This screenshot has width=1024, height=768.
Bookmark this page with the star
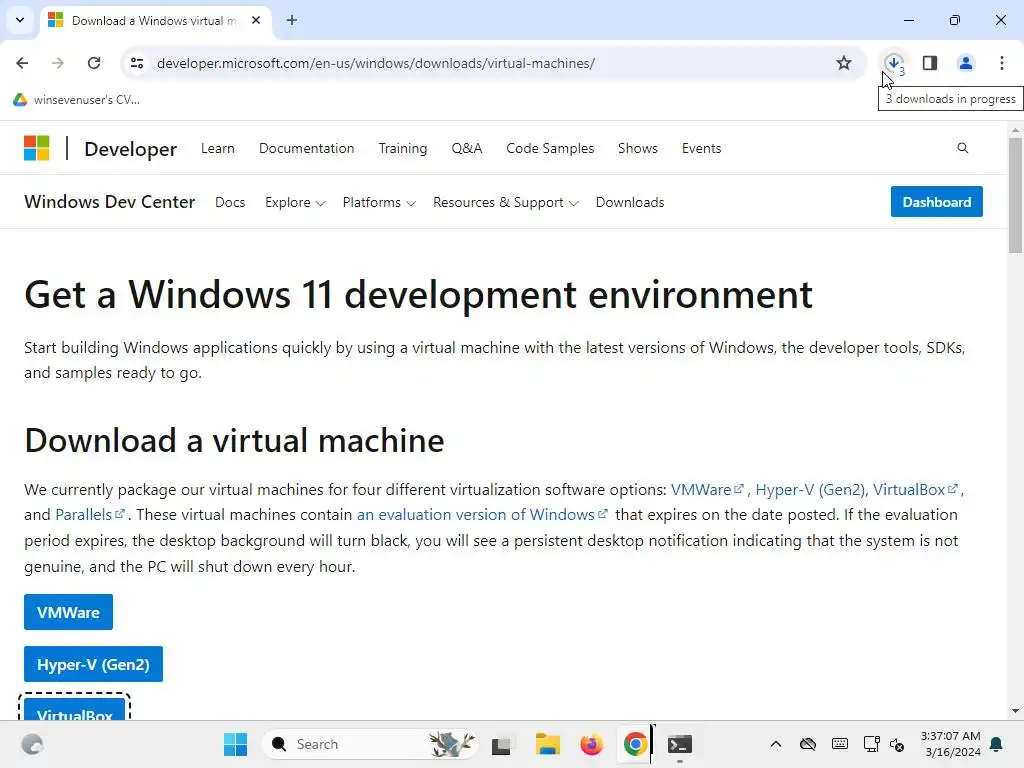[844, 63]
